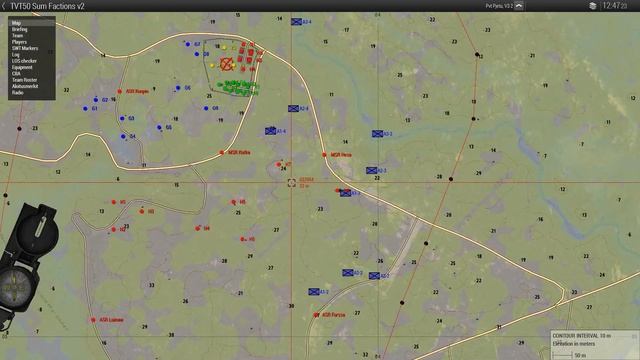Open the Map entry in side menu

pos(32,23)
